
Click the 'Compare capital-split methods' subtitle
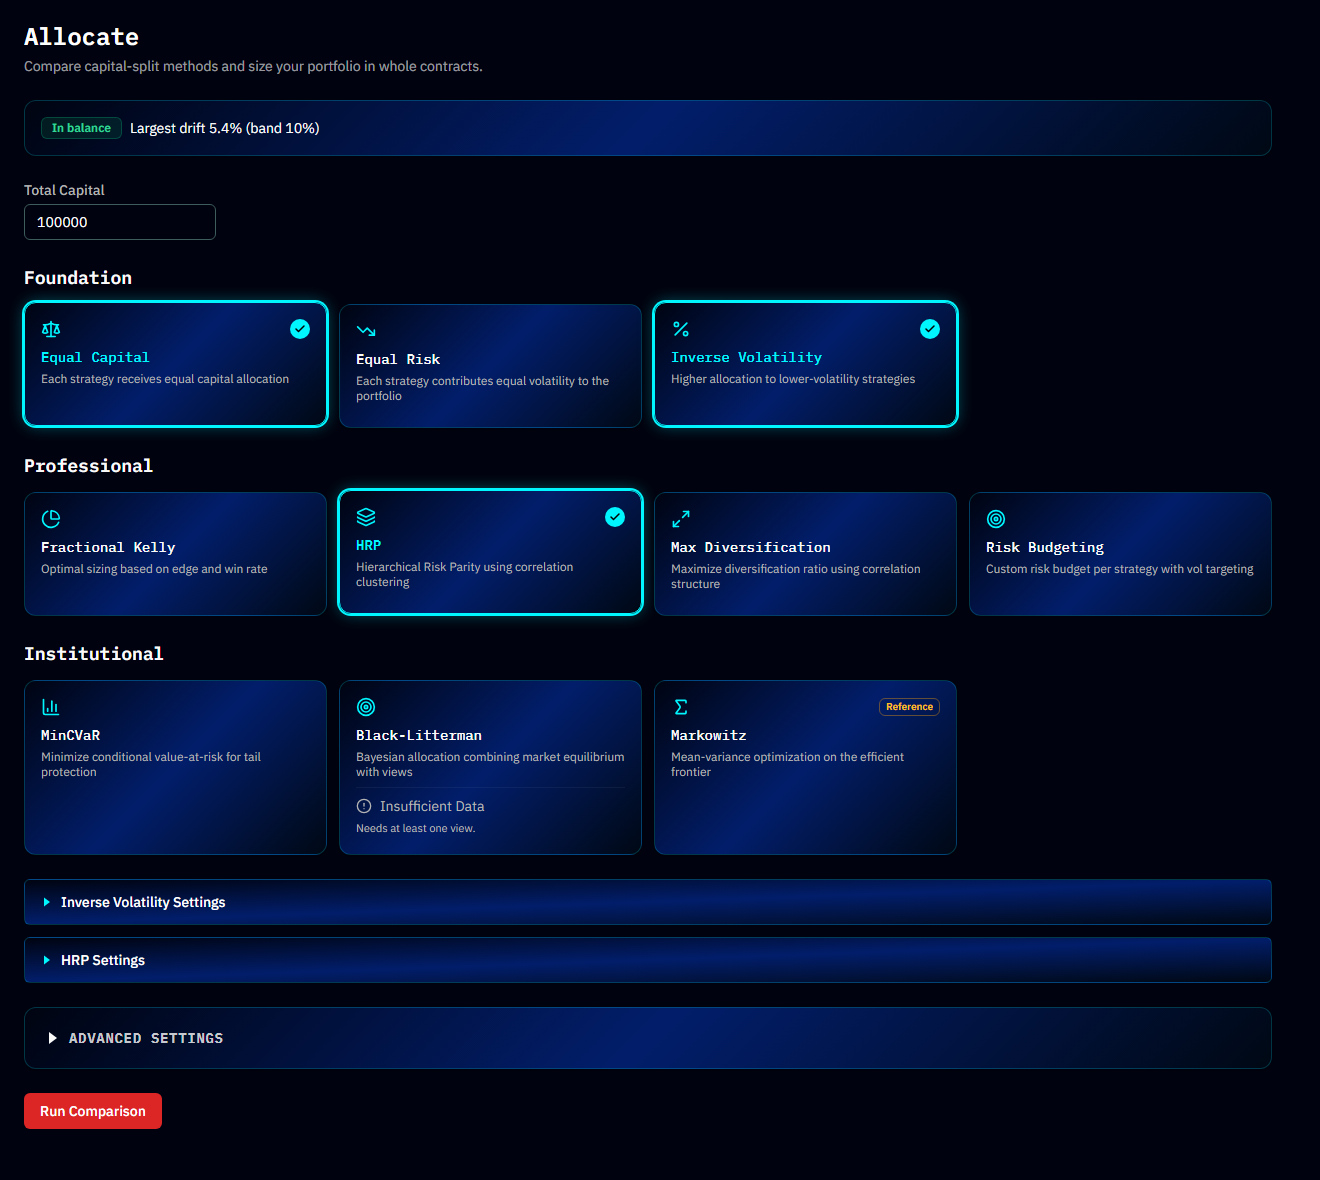pos(253,66)
